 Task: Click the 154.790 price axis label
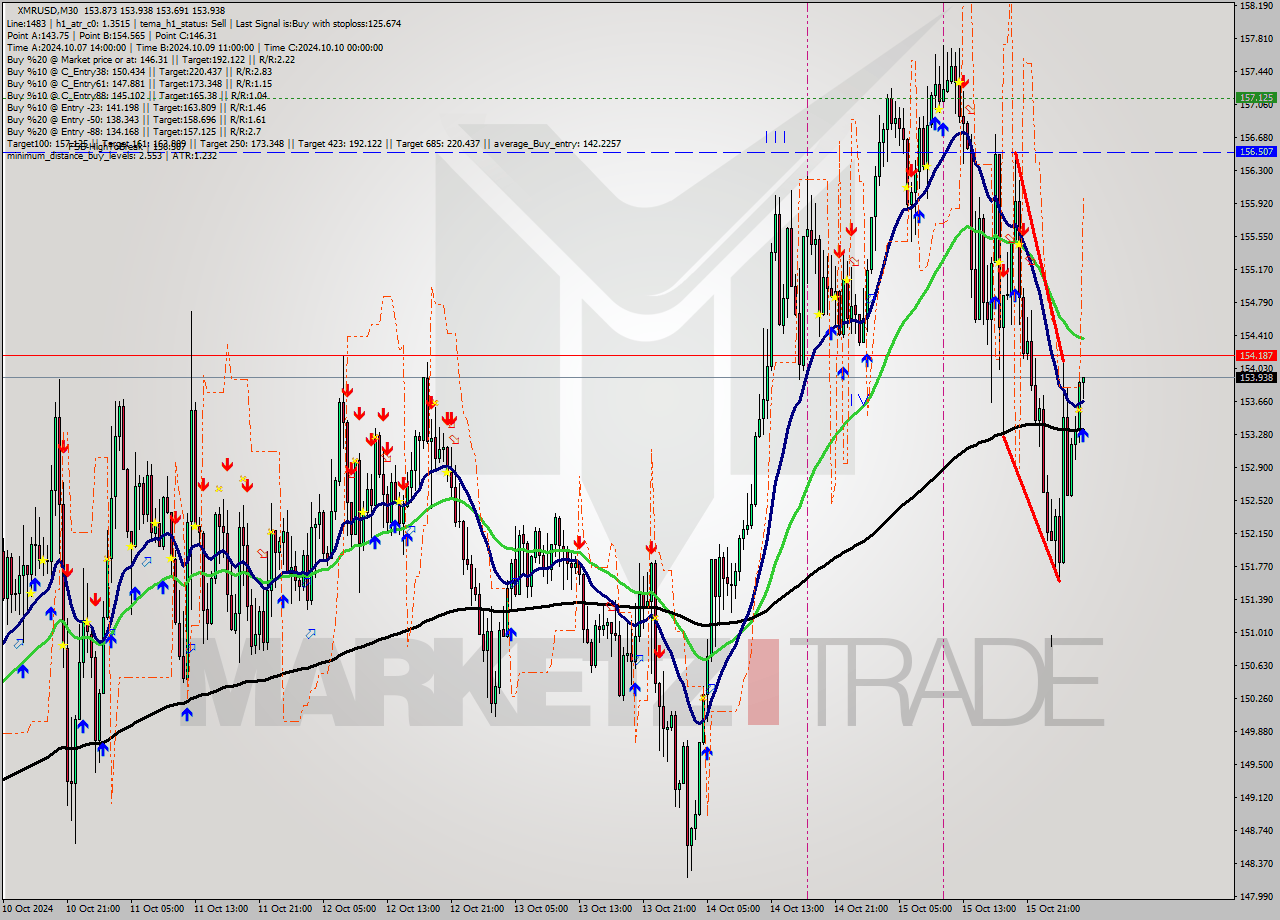click(1256, 303)
